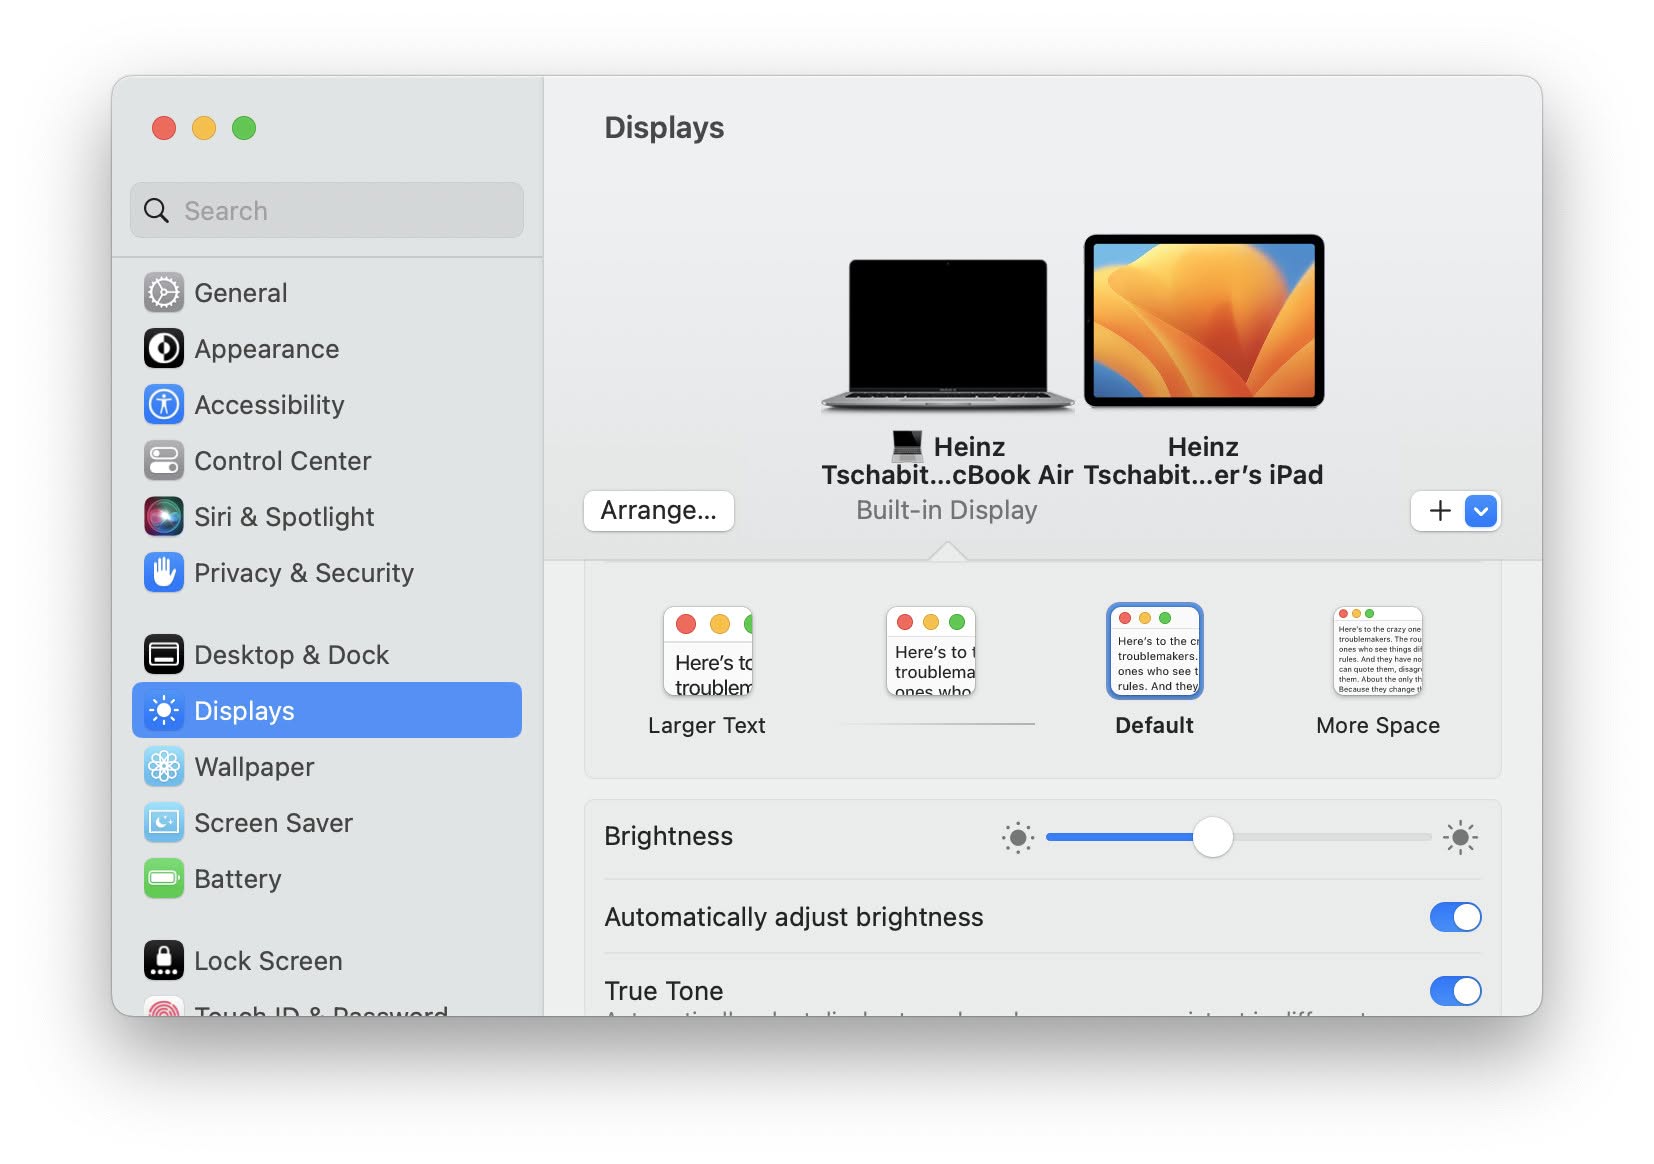Click the low brightness sun icon
The height and width of the screenshot is (1164, 1654).
(1018, 838)
